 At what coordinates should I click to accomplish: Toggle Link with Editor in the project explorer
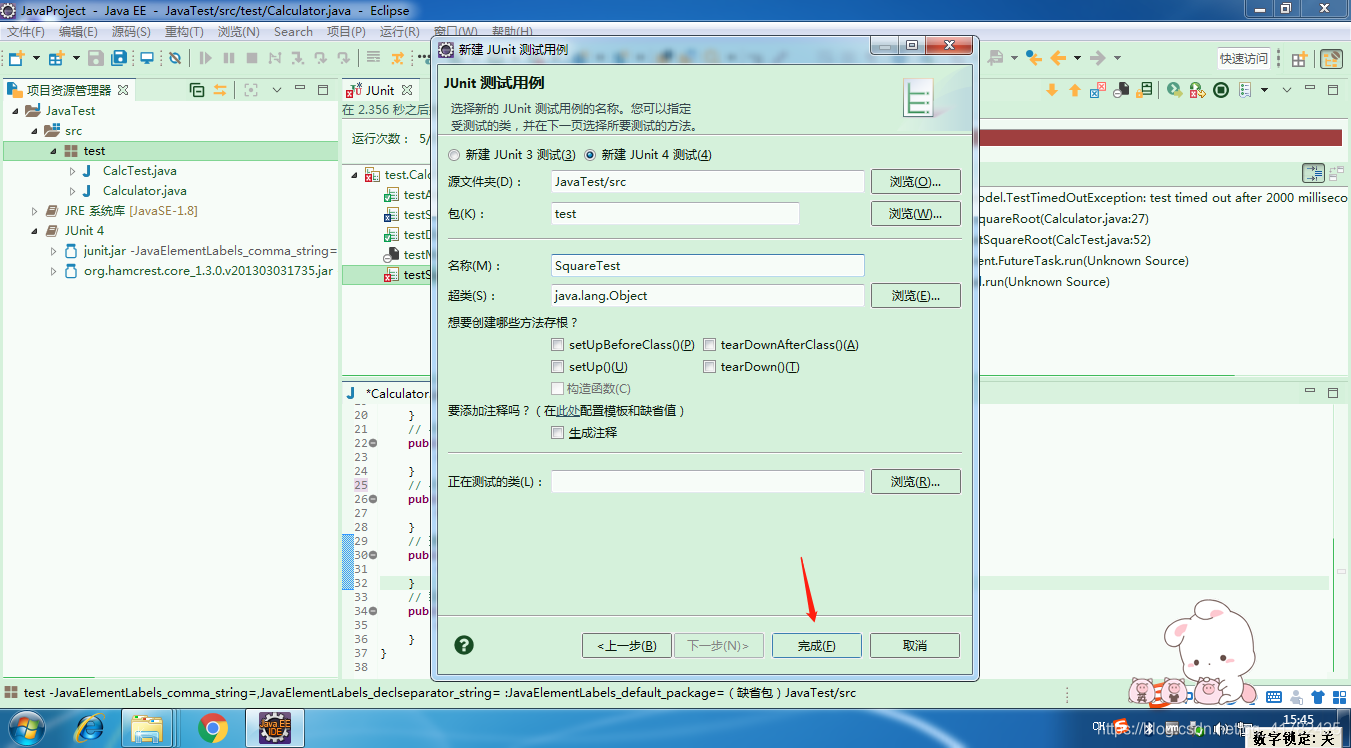[x=220, y=90]
